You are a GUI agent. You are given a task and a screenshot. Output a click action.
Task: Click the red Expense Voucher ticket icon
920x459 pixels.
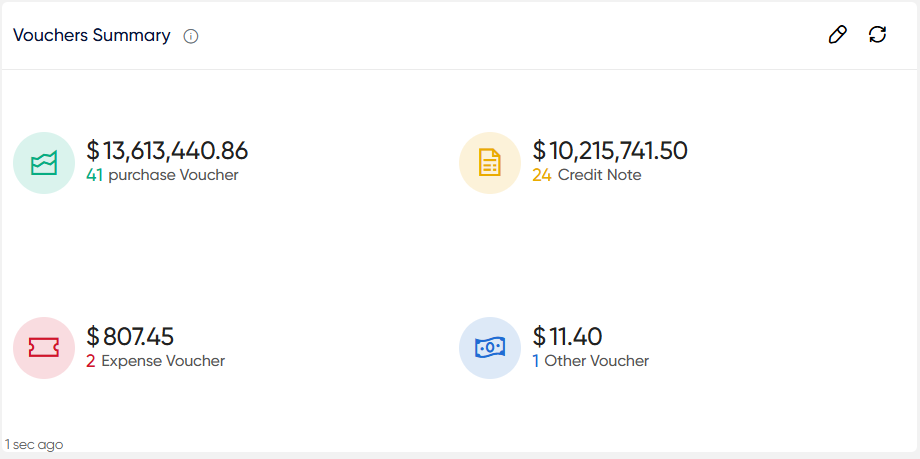tap(44, 348)
